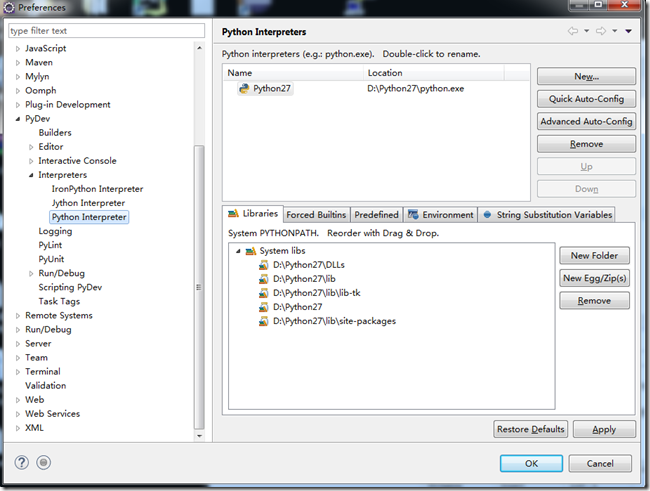Collapse the System libs node

point(238,251)
